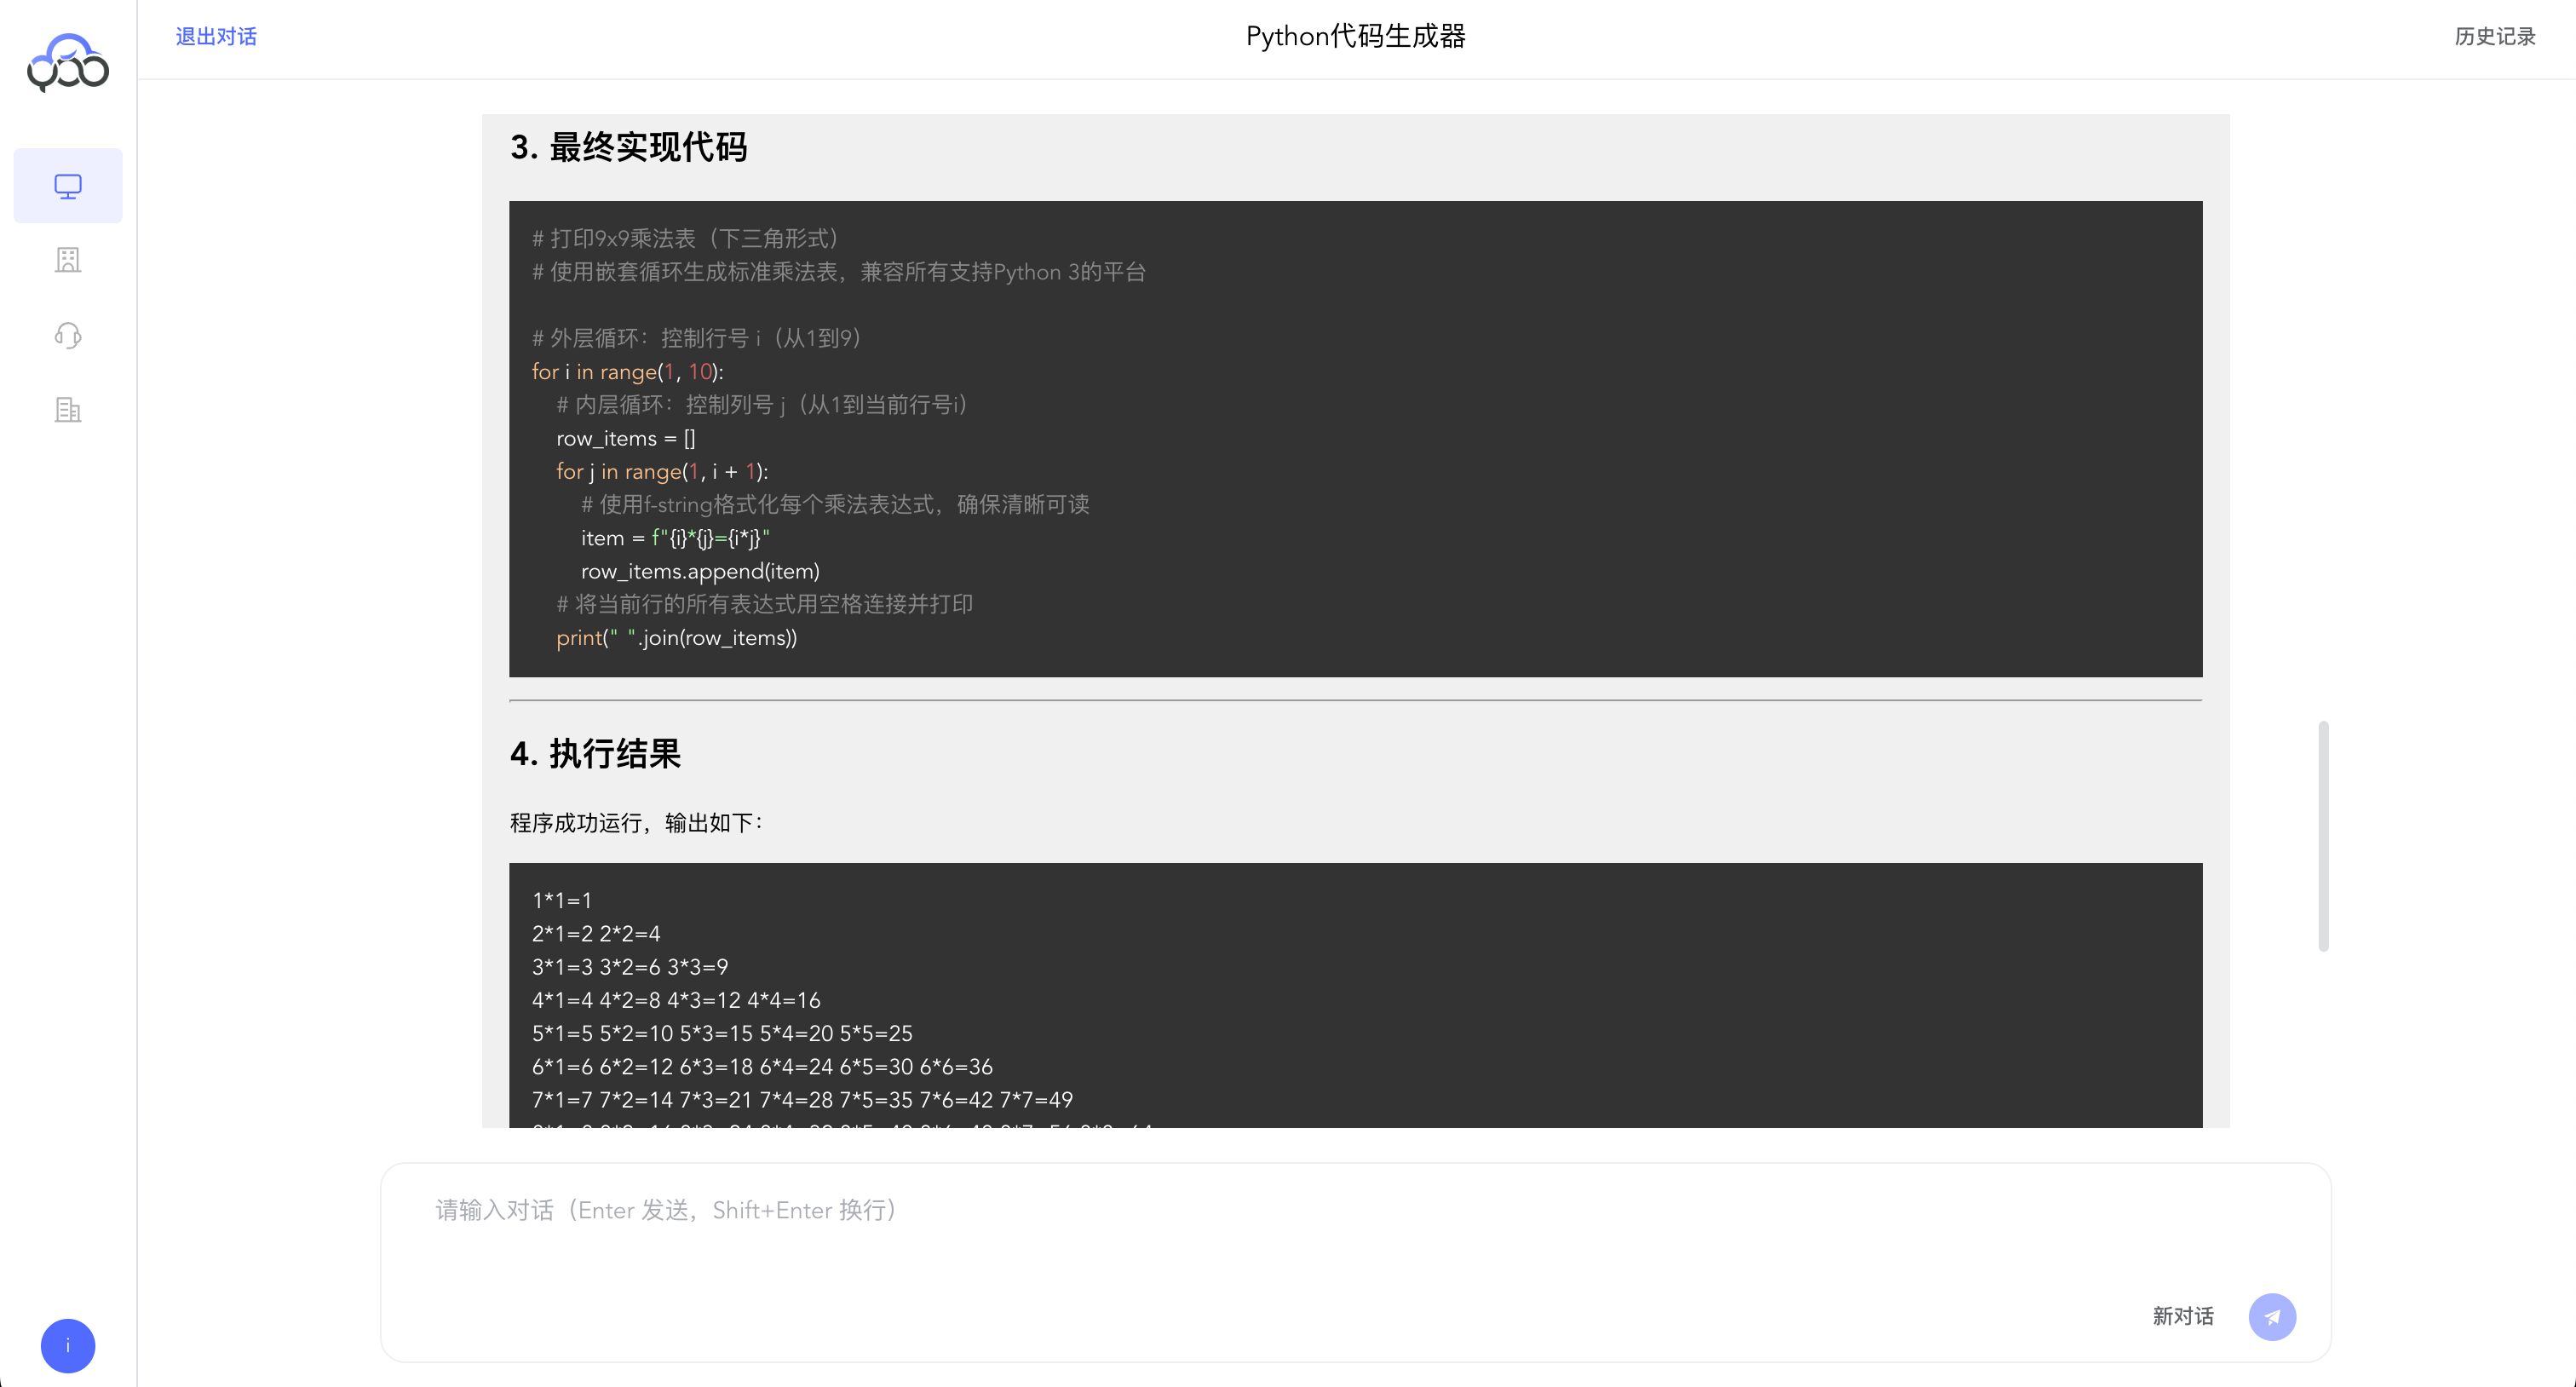
Task: Open the enterprise/office icon at sidebar bottom
Action: [x=67, y=410]
